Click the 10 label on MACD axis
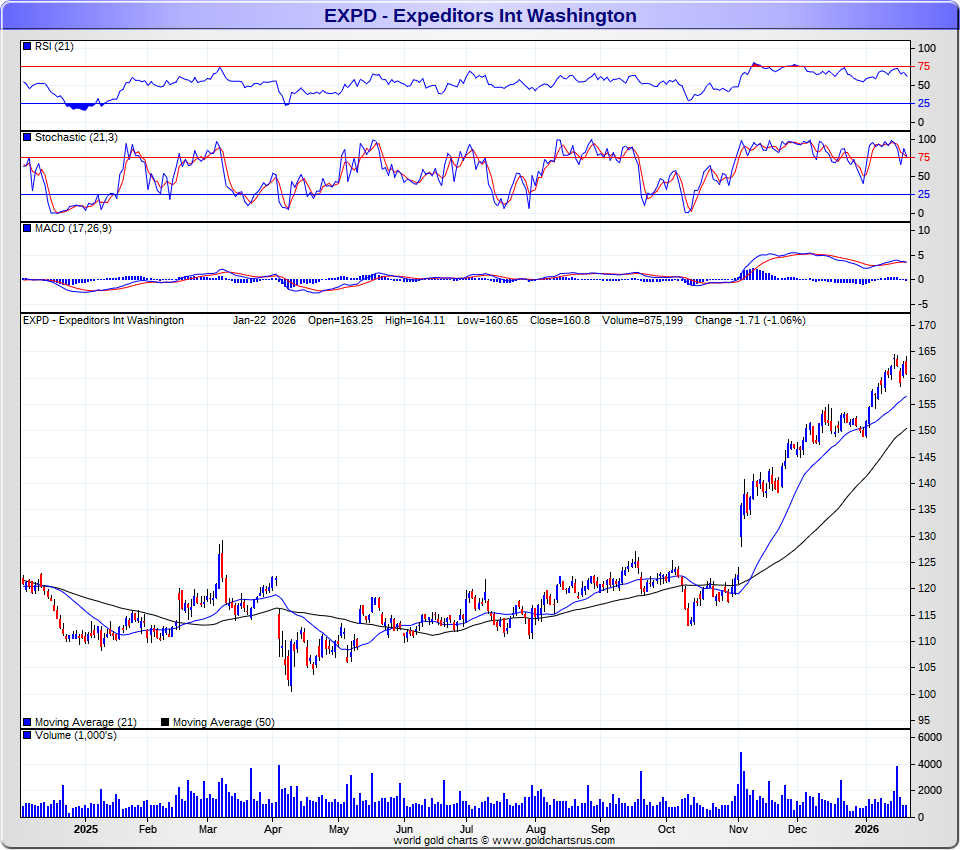Image resolution: width=960 pixels, height=850 pixels. coord(924,230)
